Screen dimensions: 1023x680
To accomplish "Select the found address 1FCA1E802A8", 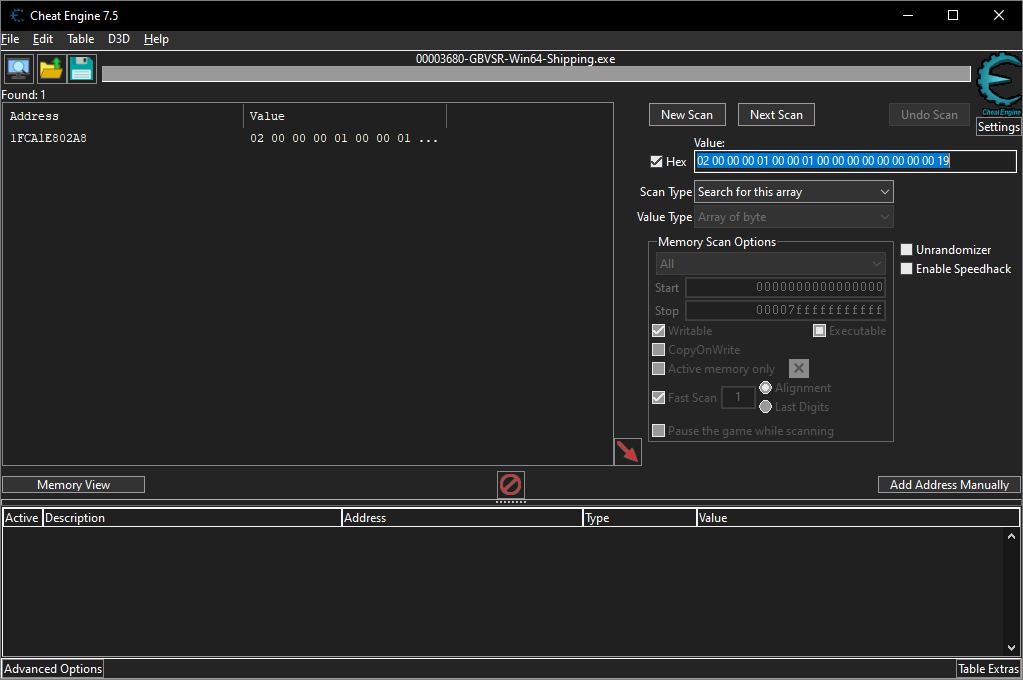I will click(48, 138).
